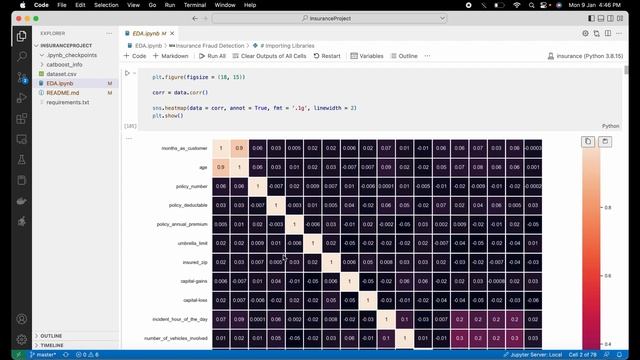Open editor more actions ellipsis
Viewport: 640px width, 360px height.
[x=619, y=33]
